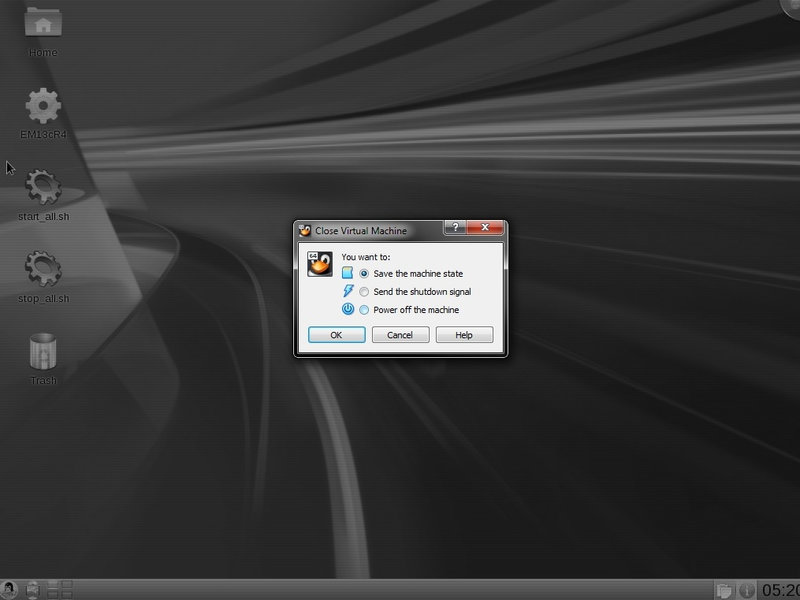Click the question mark title bar button
Screen dimensions: 800x600
(x=455, y=228)
